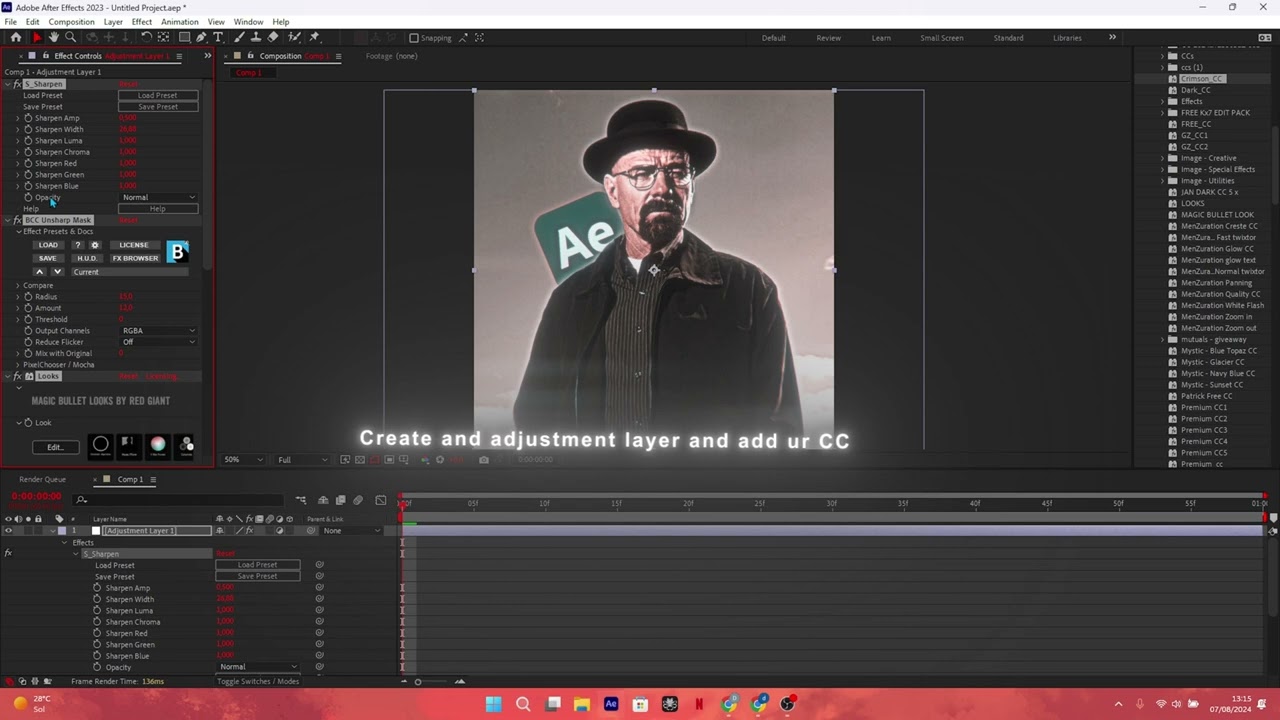Select the Roto Brush tool
The image size is (1280, 720).
tap(295, 38)
